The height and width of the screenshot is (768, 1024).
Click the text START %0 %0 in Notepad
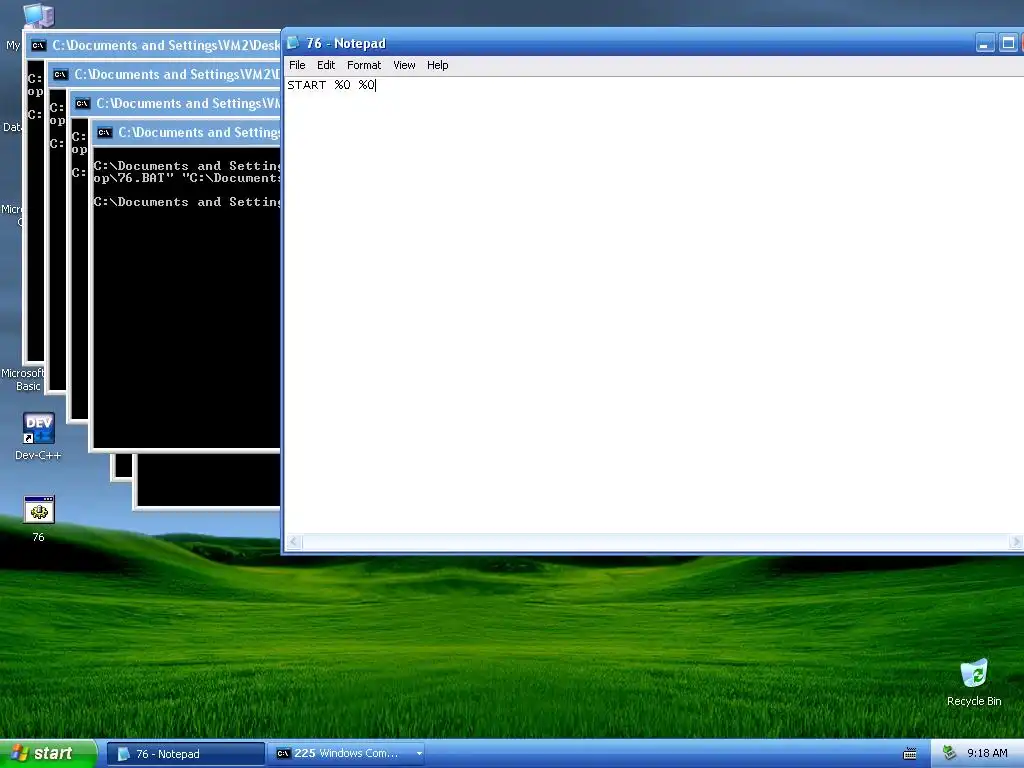tap(331, 85)
